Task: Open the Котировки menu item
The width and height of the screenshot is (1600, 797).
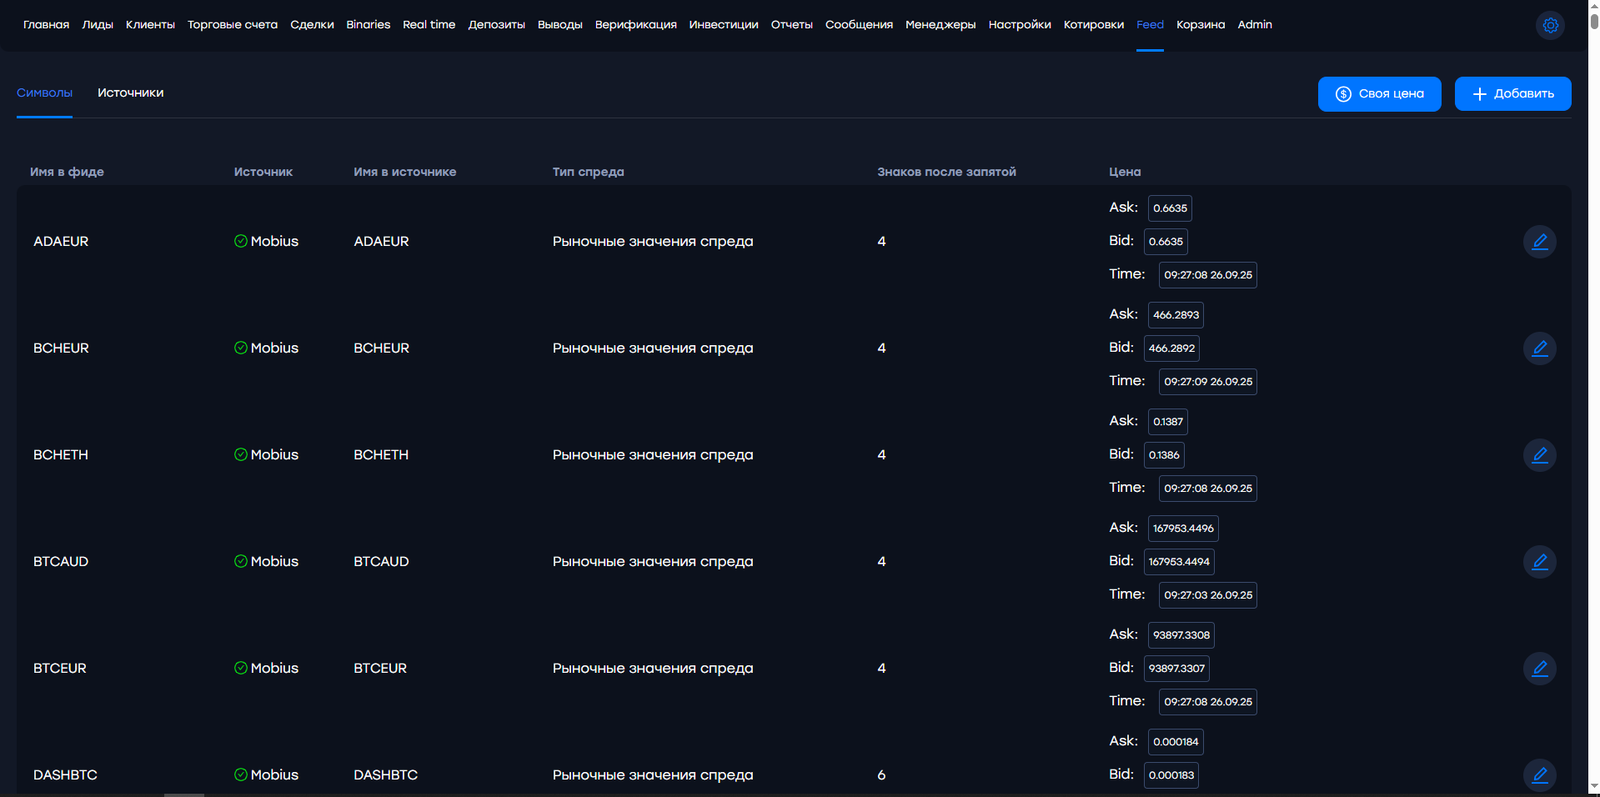Action: pos(1093,25)
